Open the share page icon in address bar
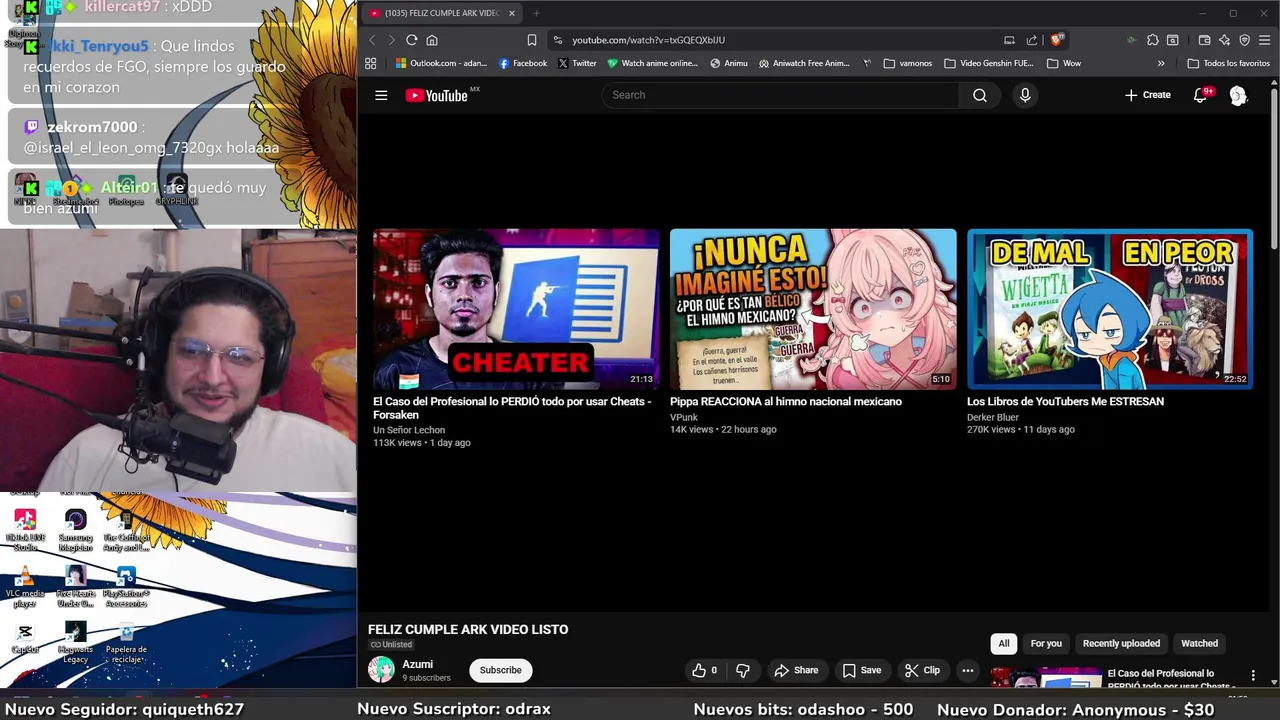Viewport: 1280px width, 720px height. (1032, 40)
